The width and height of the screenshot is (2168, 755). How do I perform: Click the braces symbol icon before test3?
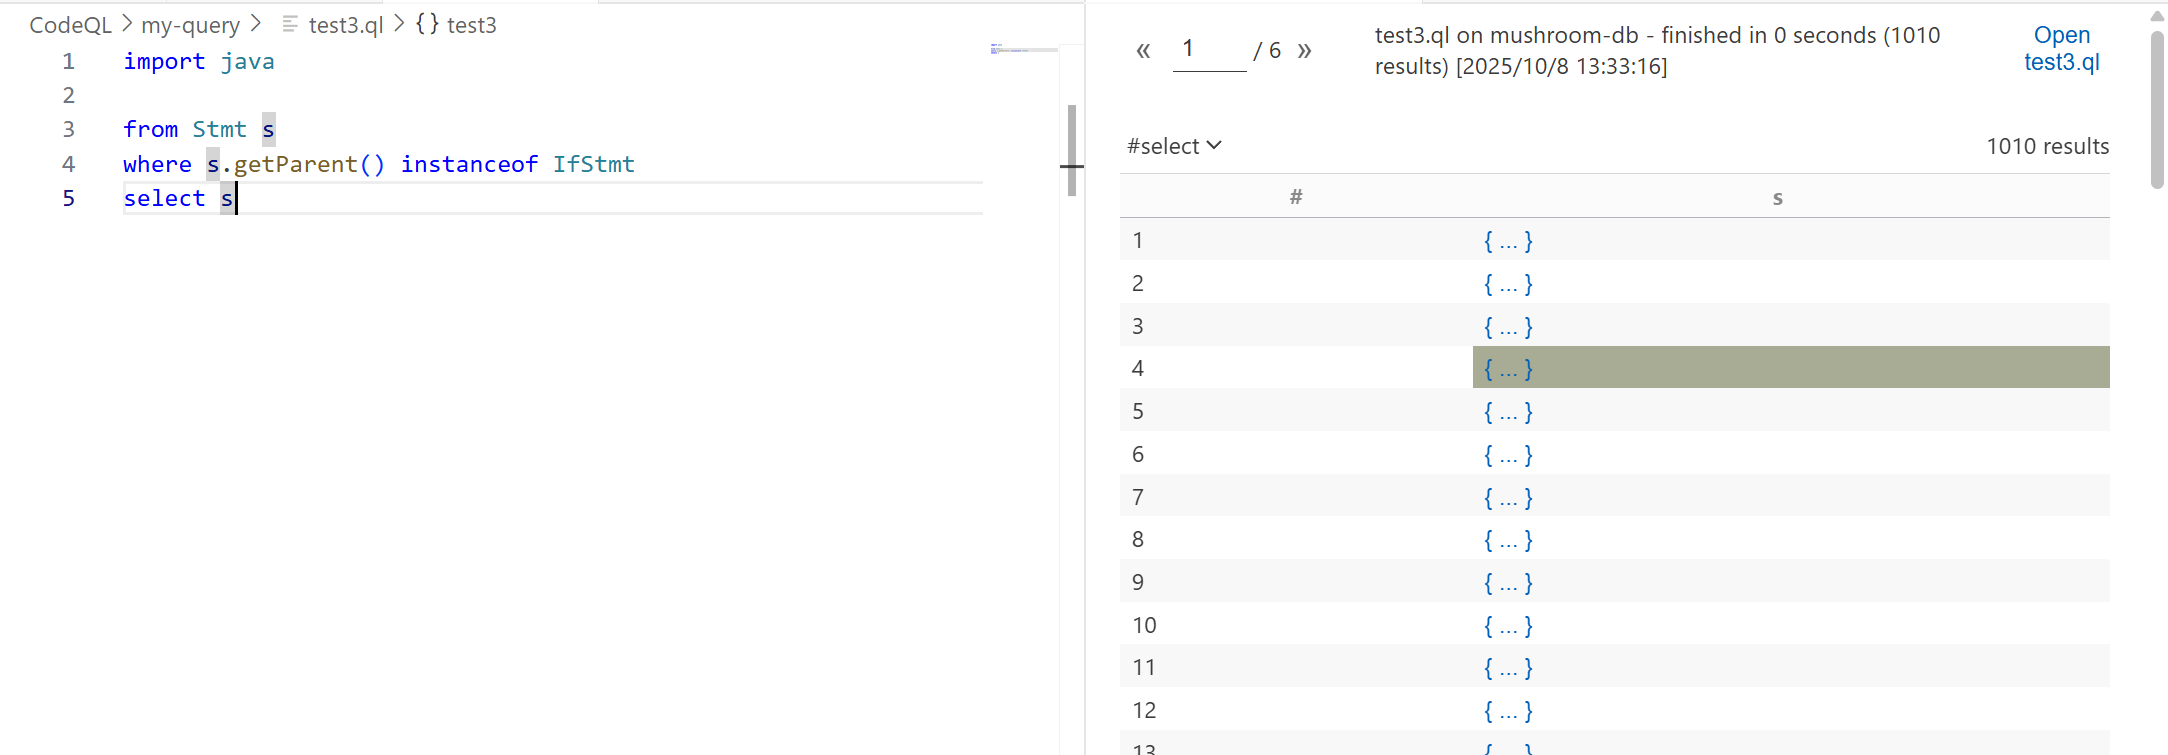pos(427,24)
